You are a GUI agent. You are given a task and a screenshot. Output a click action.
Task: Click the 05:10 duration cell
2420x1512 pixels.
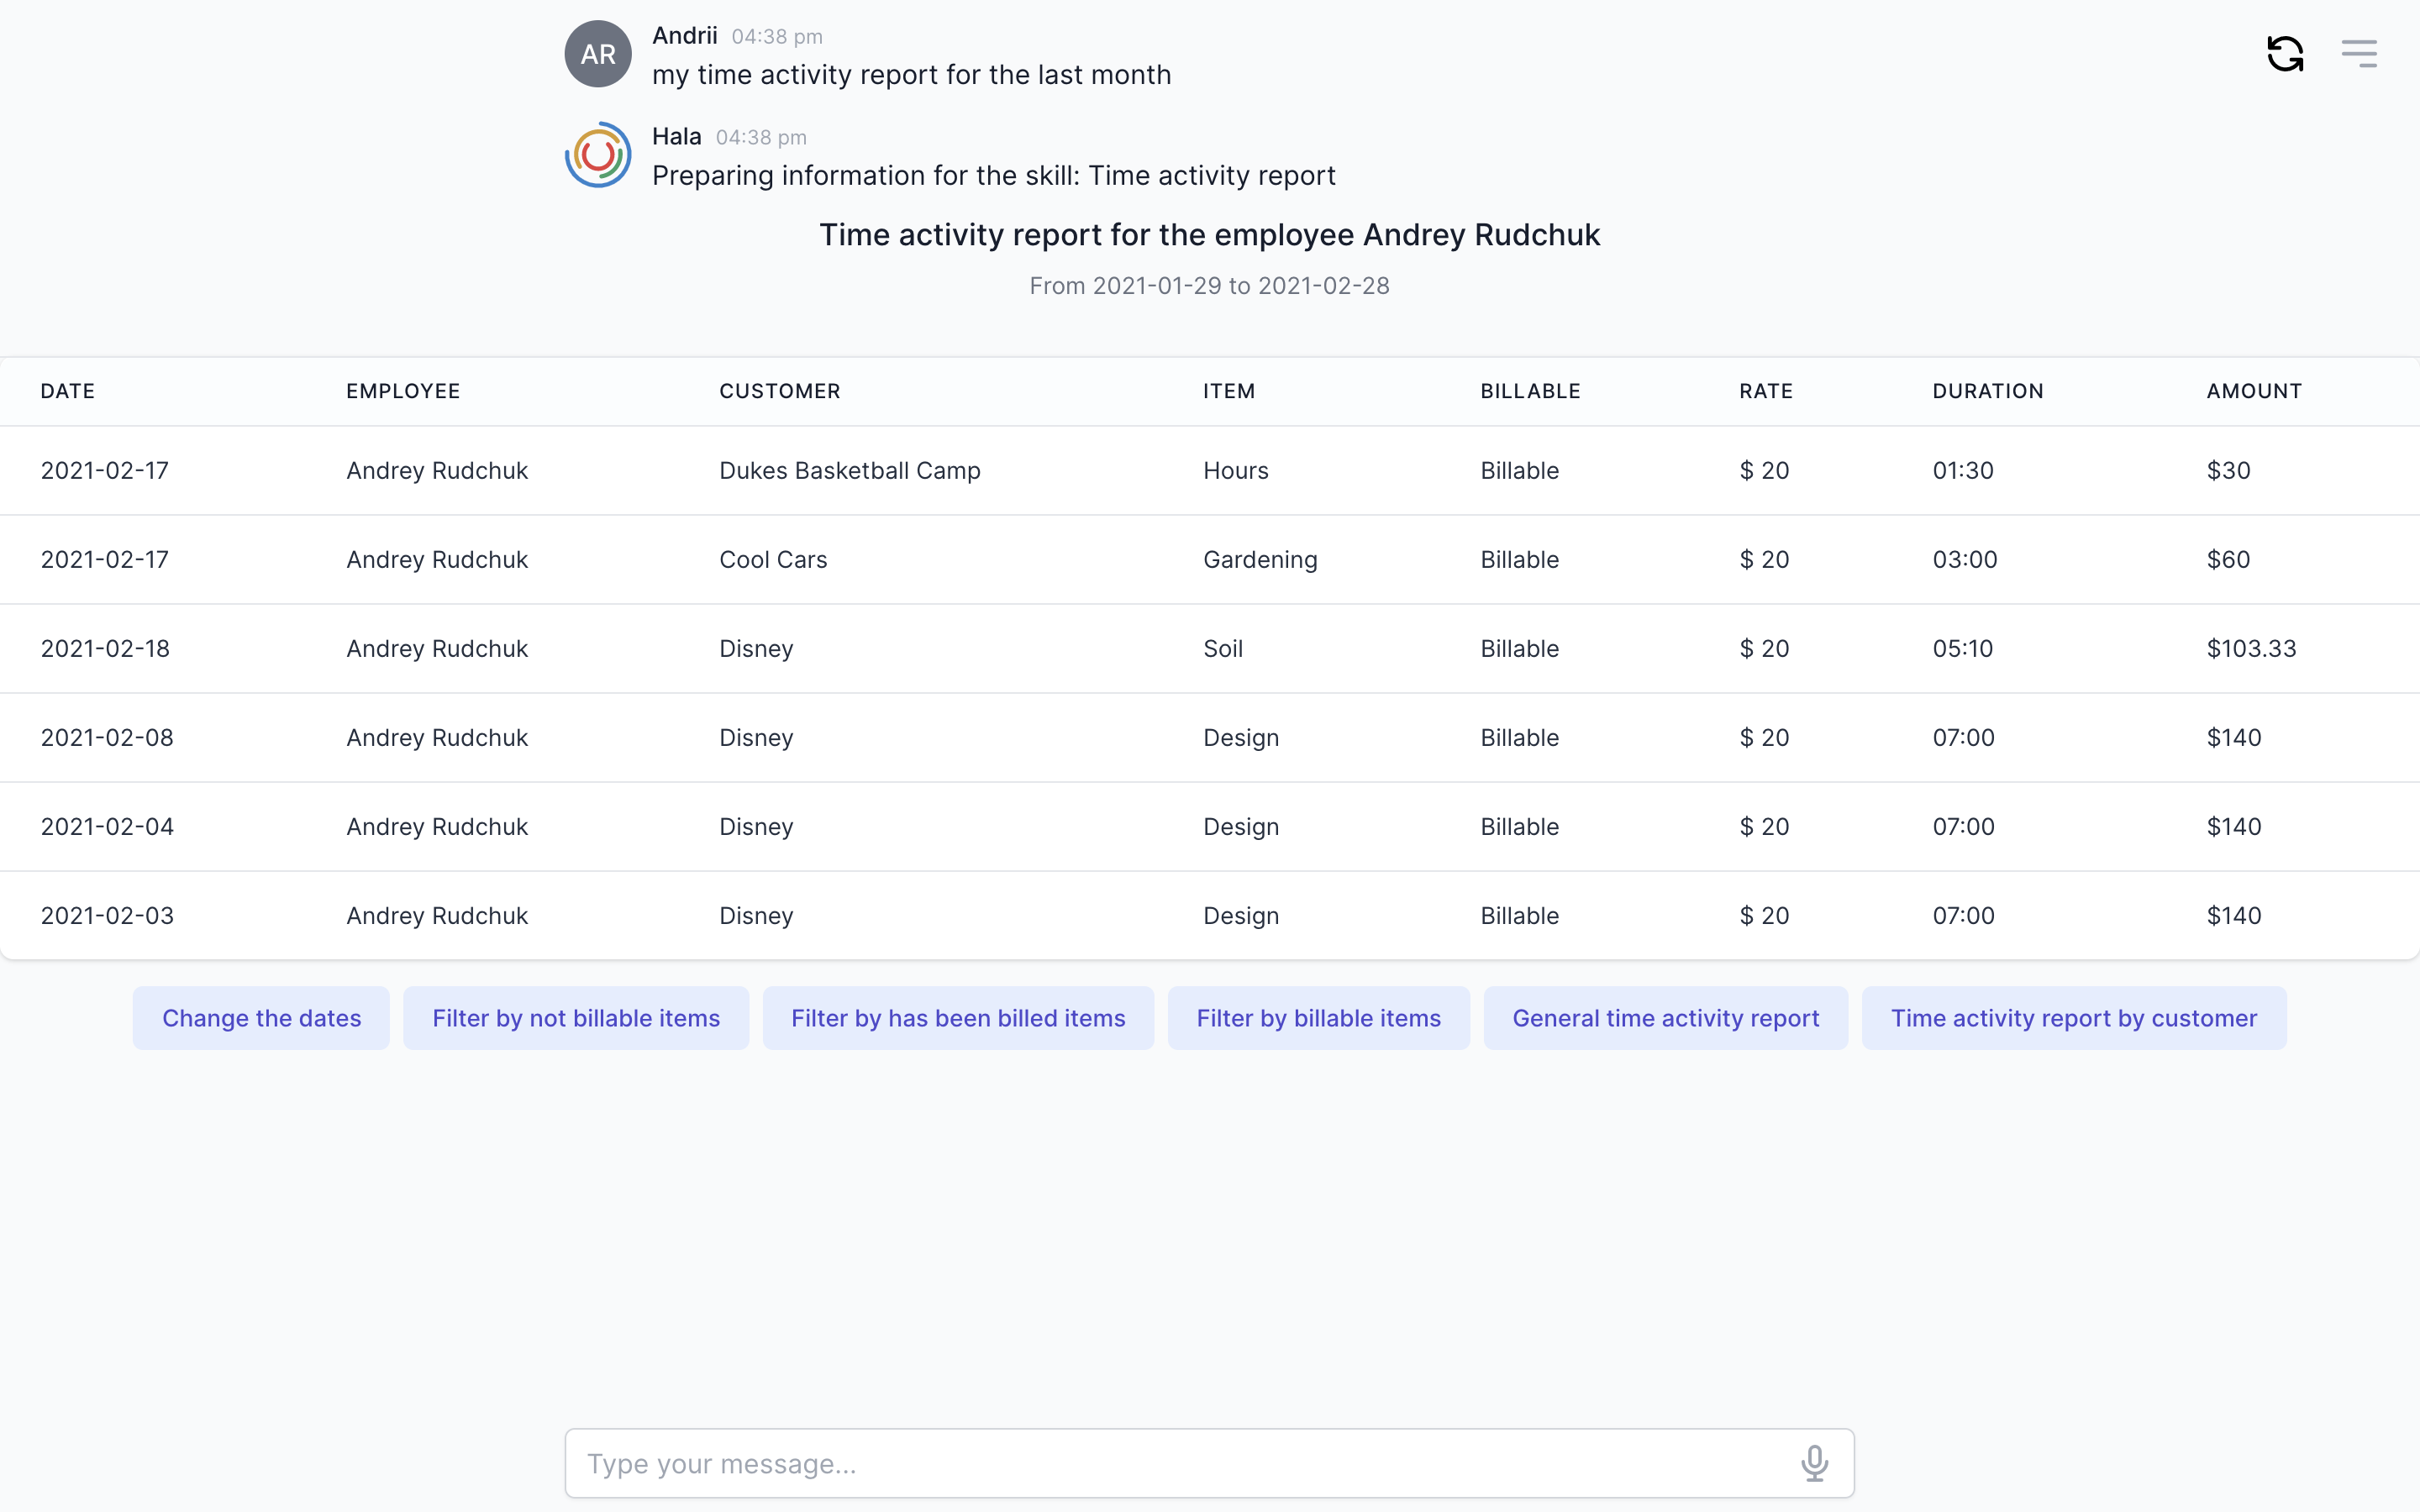(1963, 648)
